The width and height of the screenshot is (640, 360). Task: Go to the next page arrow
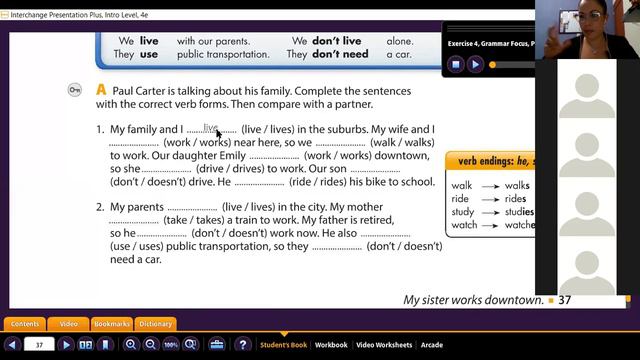click(66, 345)
